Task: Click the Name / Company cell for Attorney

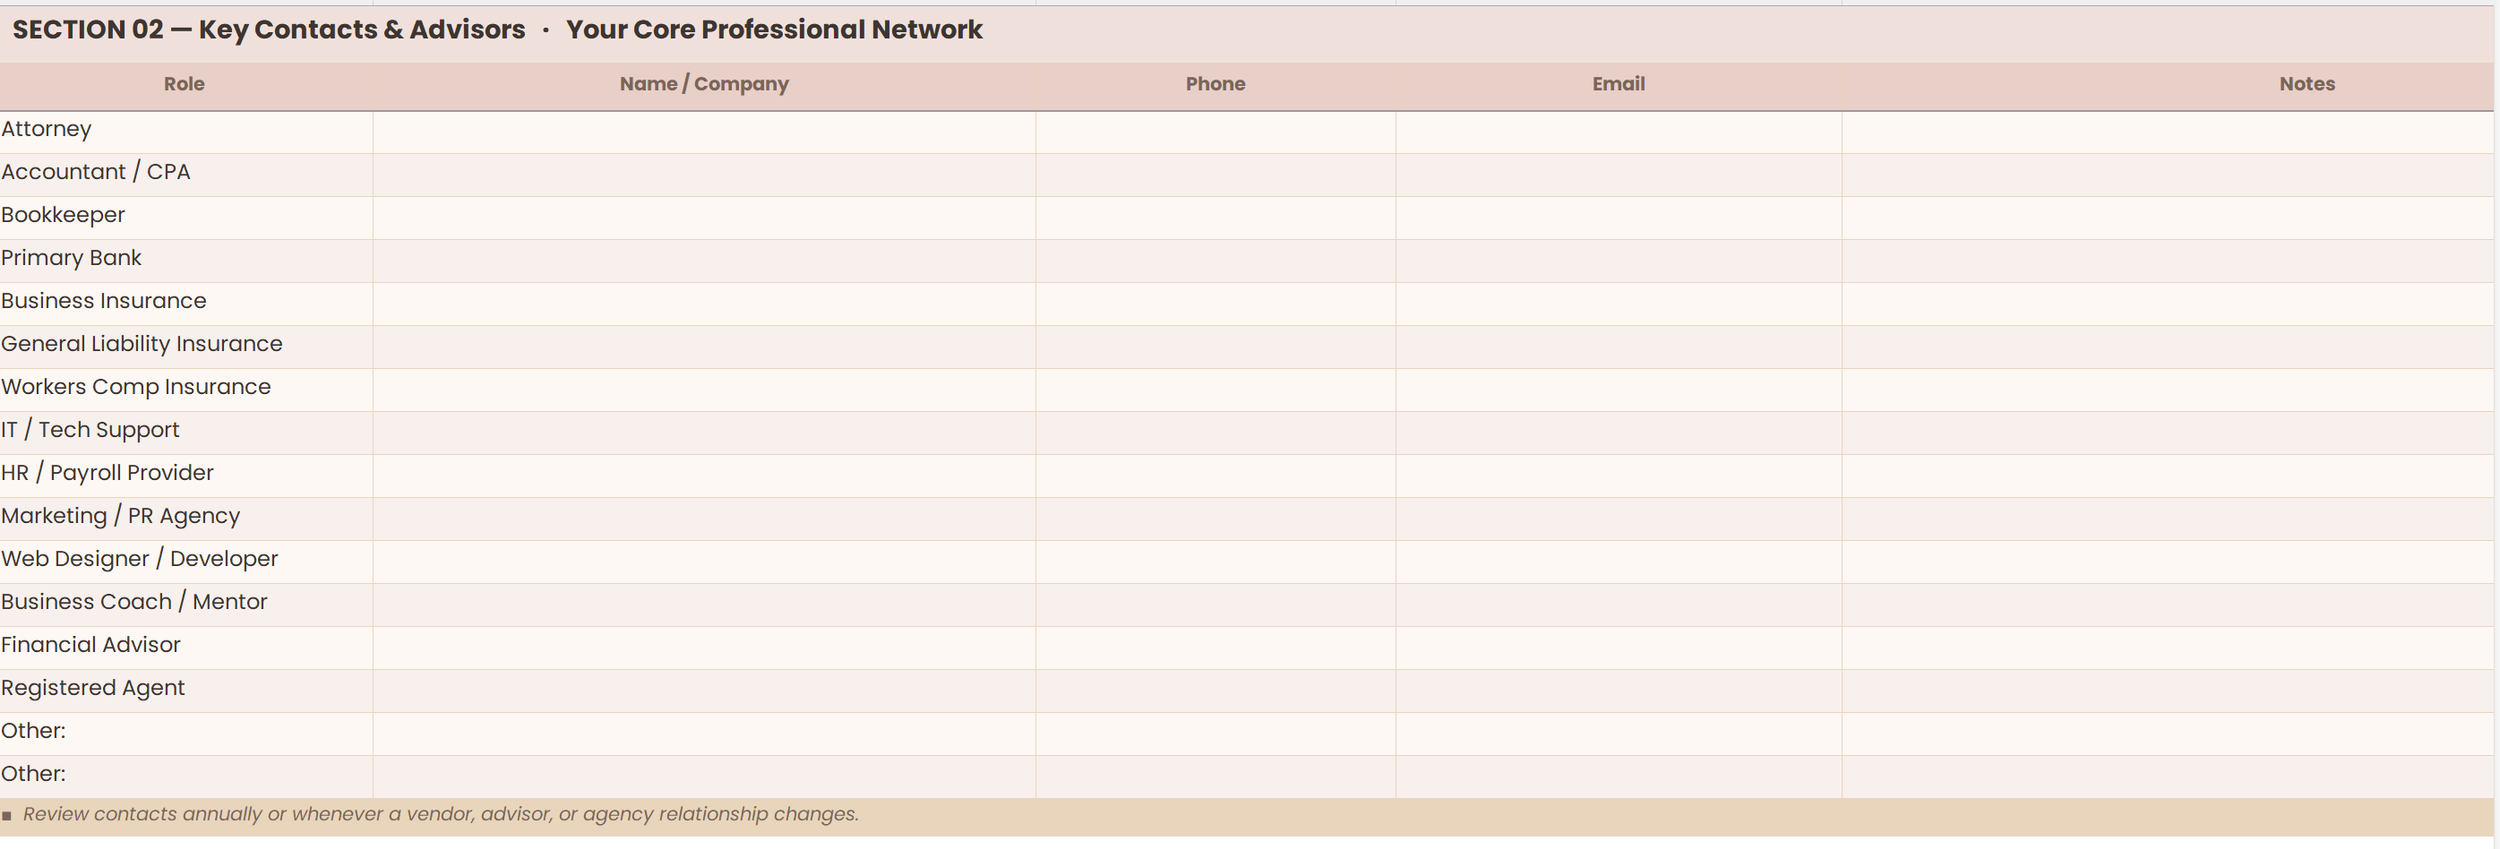Action: pos(704,132)
